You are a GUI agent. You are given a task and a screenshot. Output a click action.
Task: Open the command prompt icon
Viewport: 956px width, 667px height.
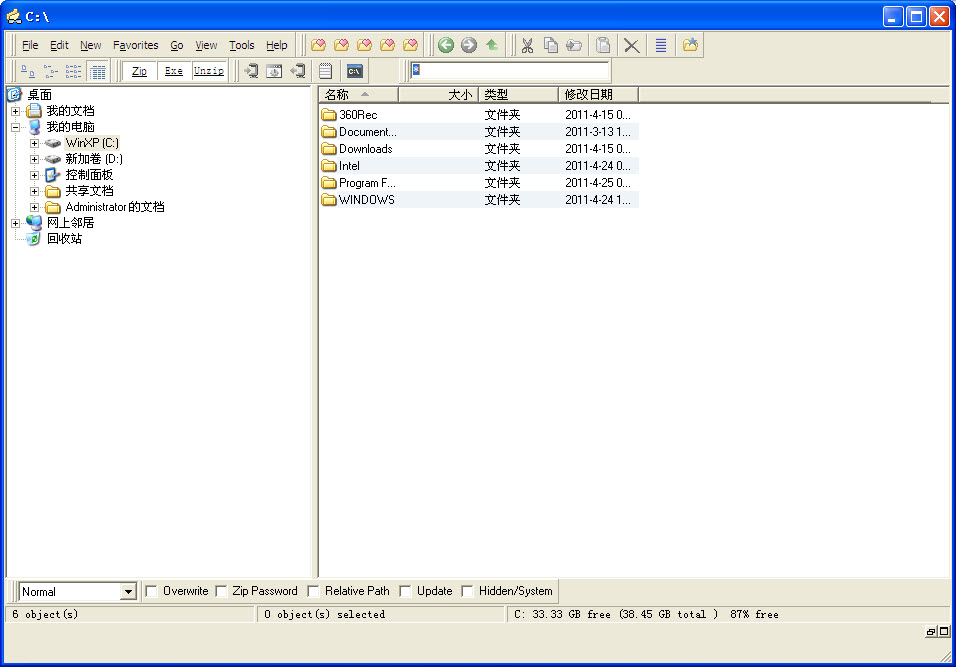pos(354,71)
